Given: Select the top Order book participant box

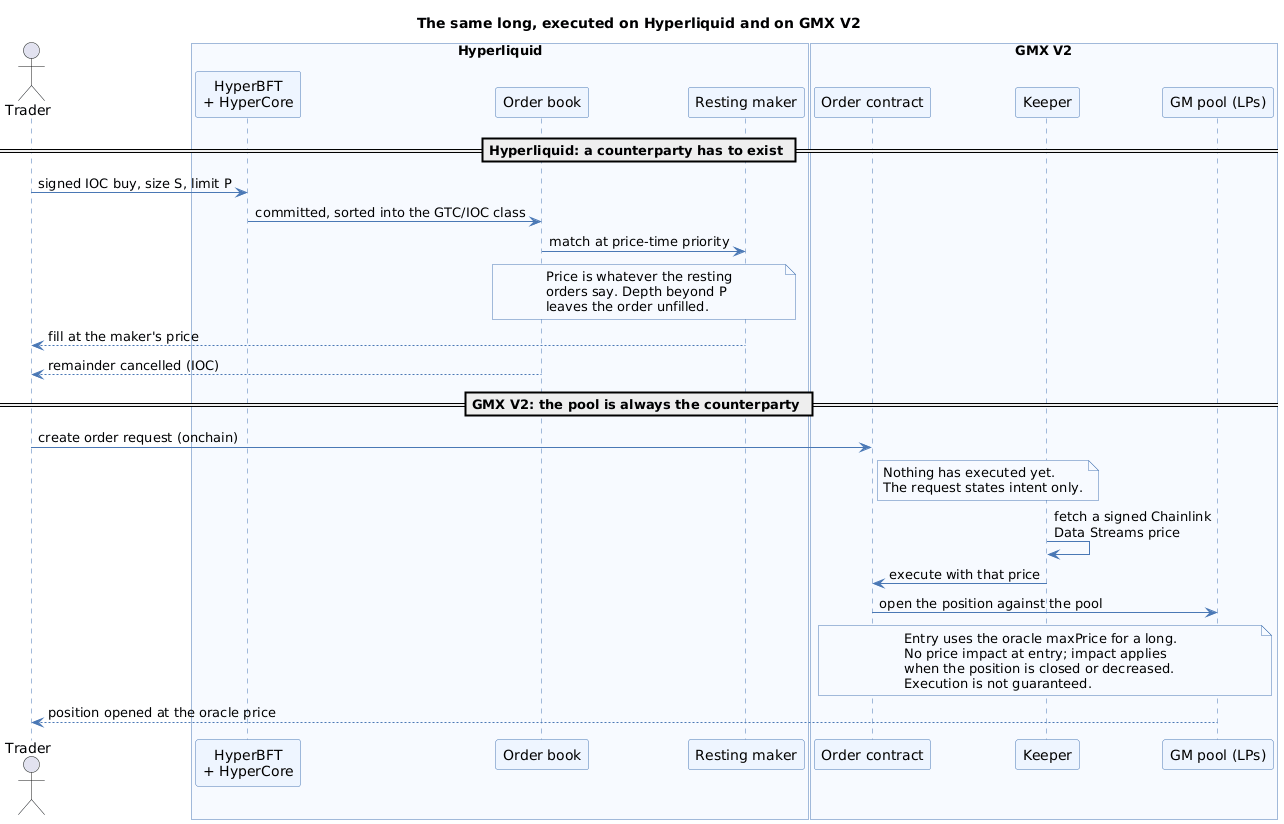Looking at the screenshot, I should [541, 103].
